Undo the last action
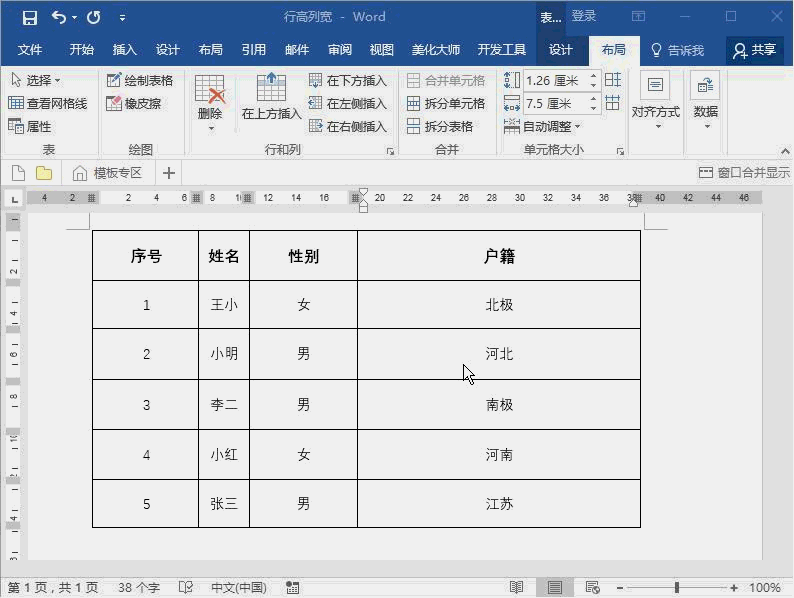Viewport: 794px width, 598px height. [59, 18]
